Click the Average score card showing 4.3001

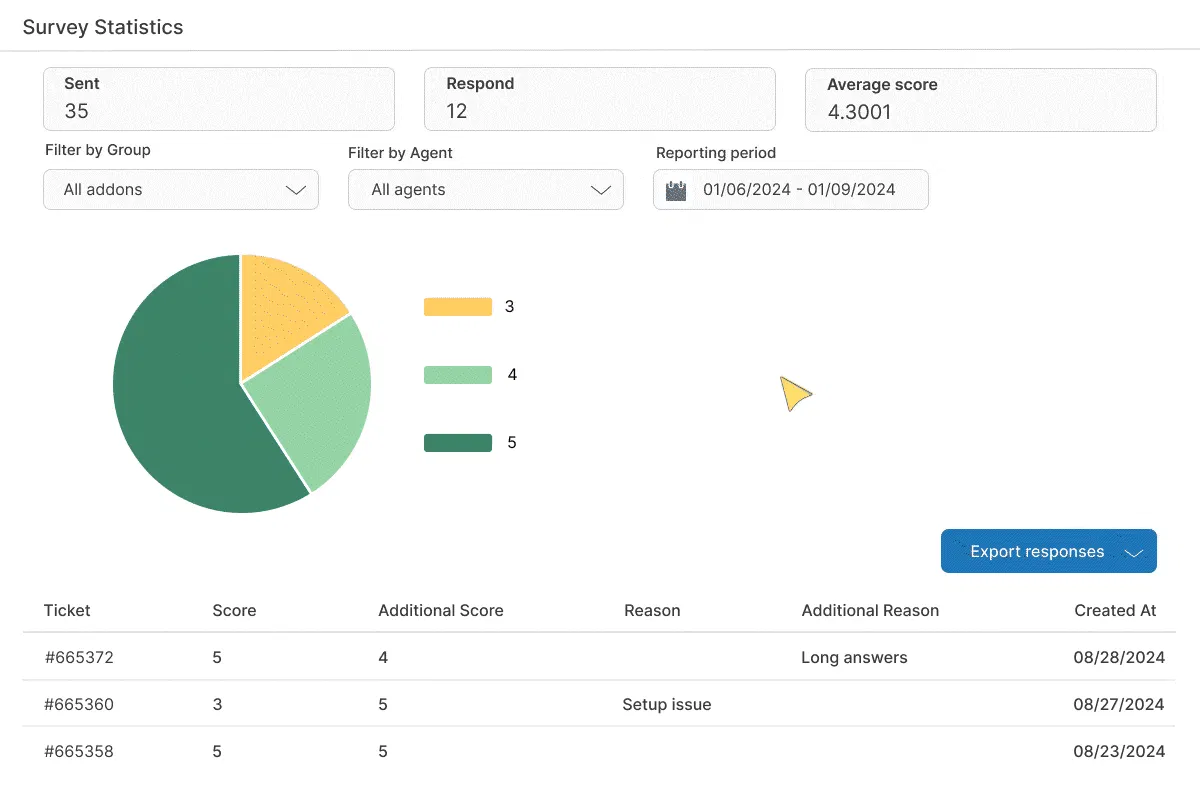click(981, 99)
